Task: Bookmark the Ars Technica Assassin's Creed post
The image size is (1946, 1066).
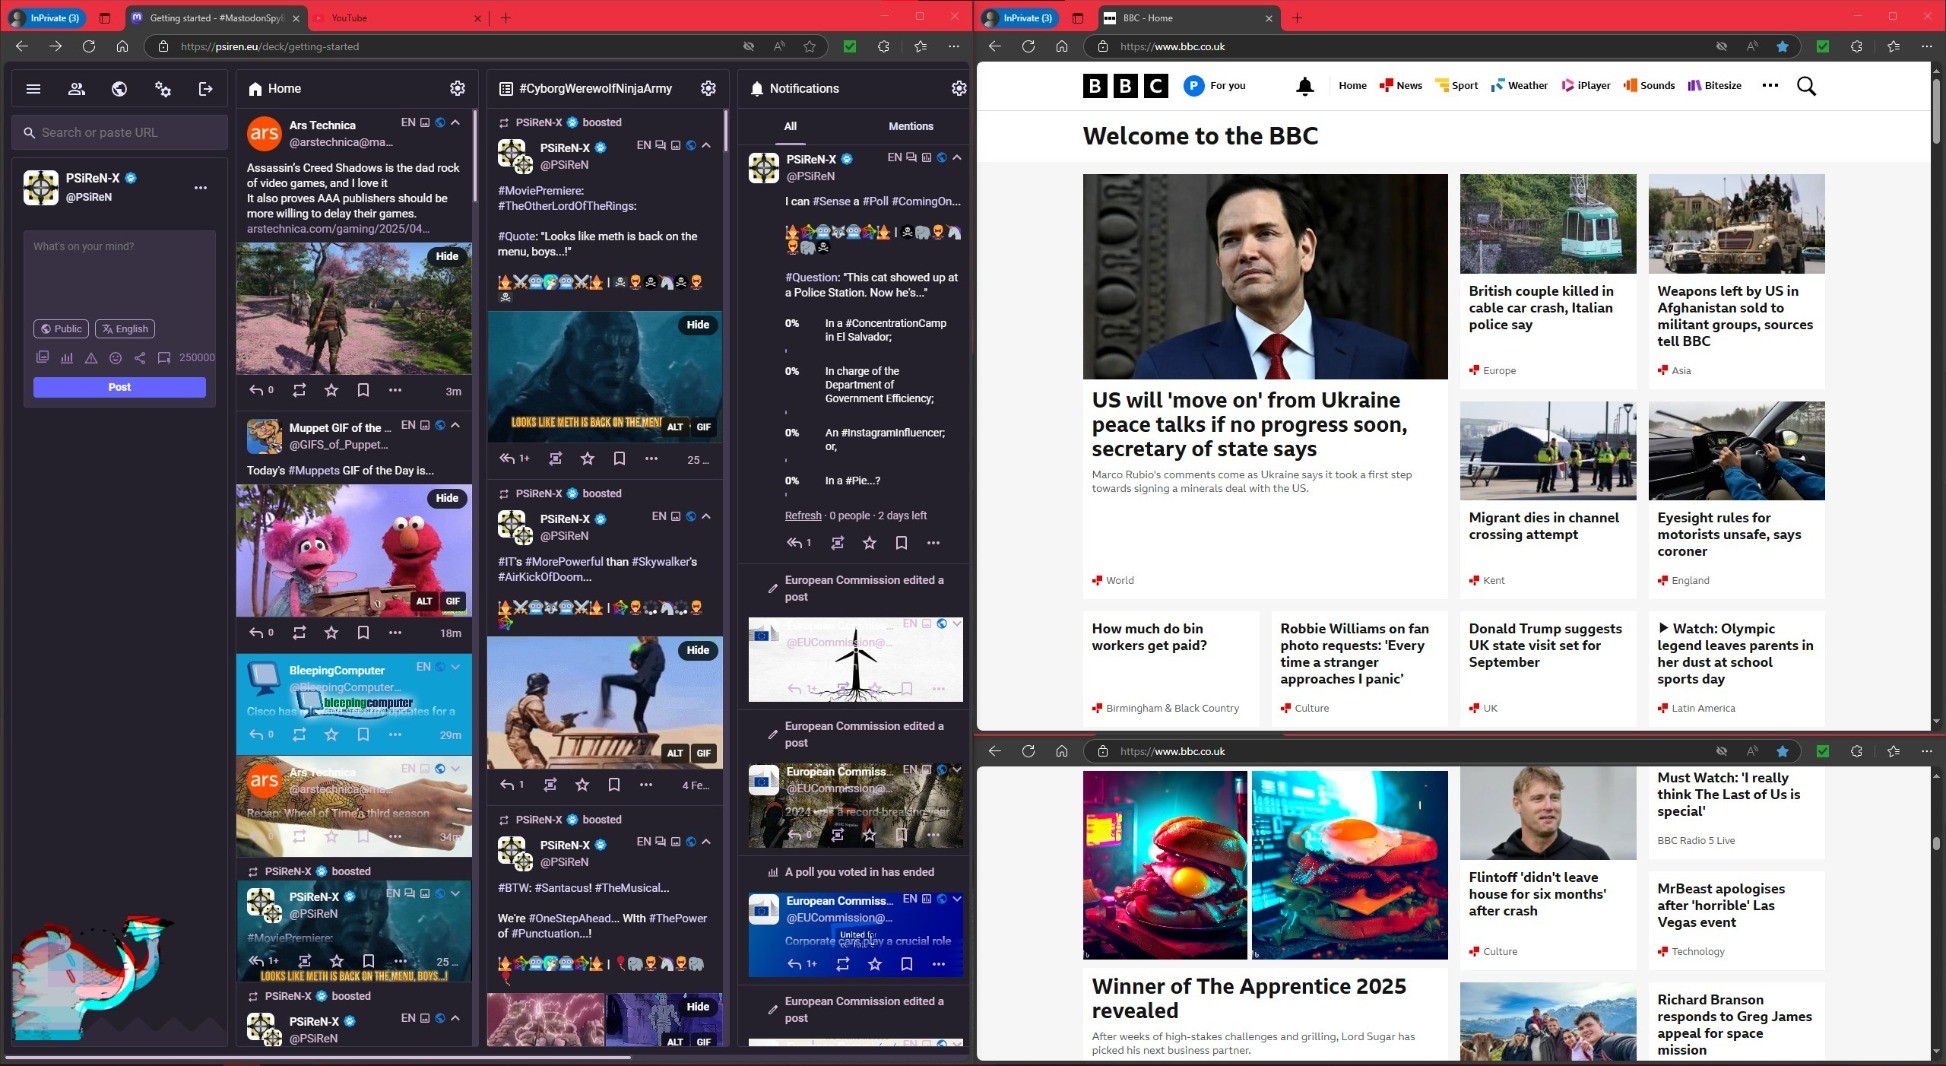Action: click(x=363, y=390)
